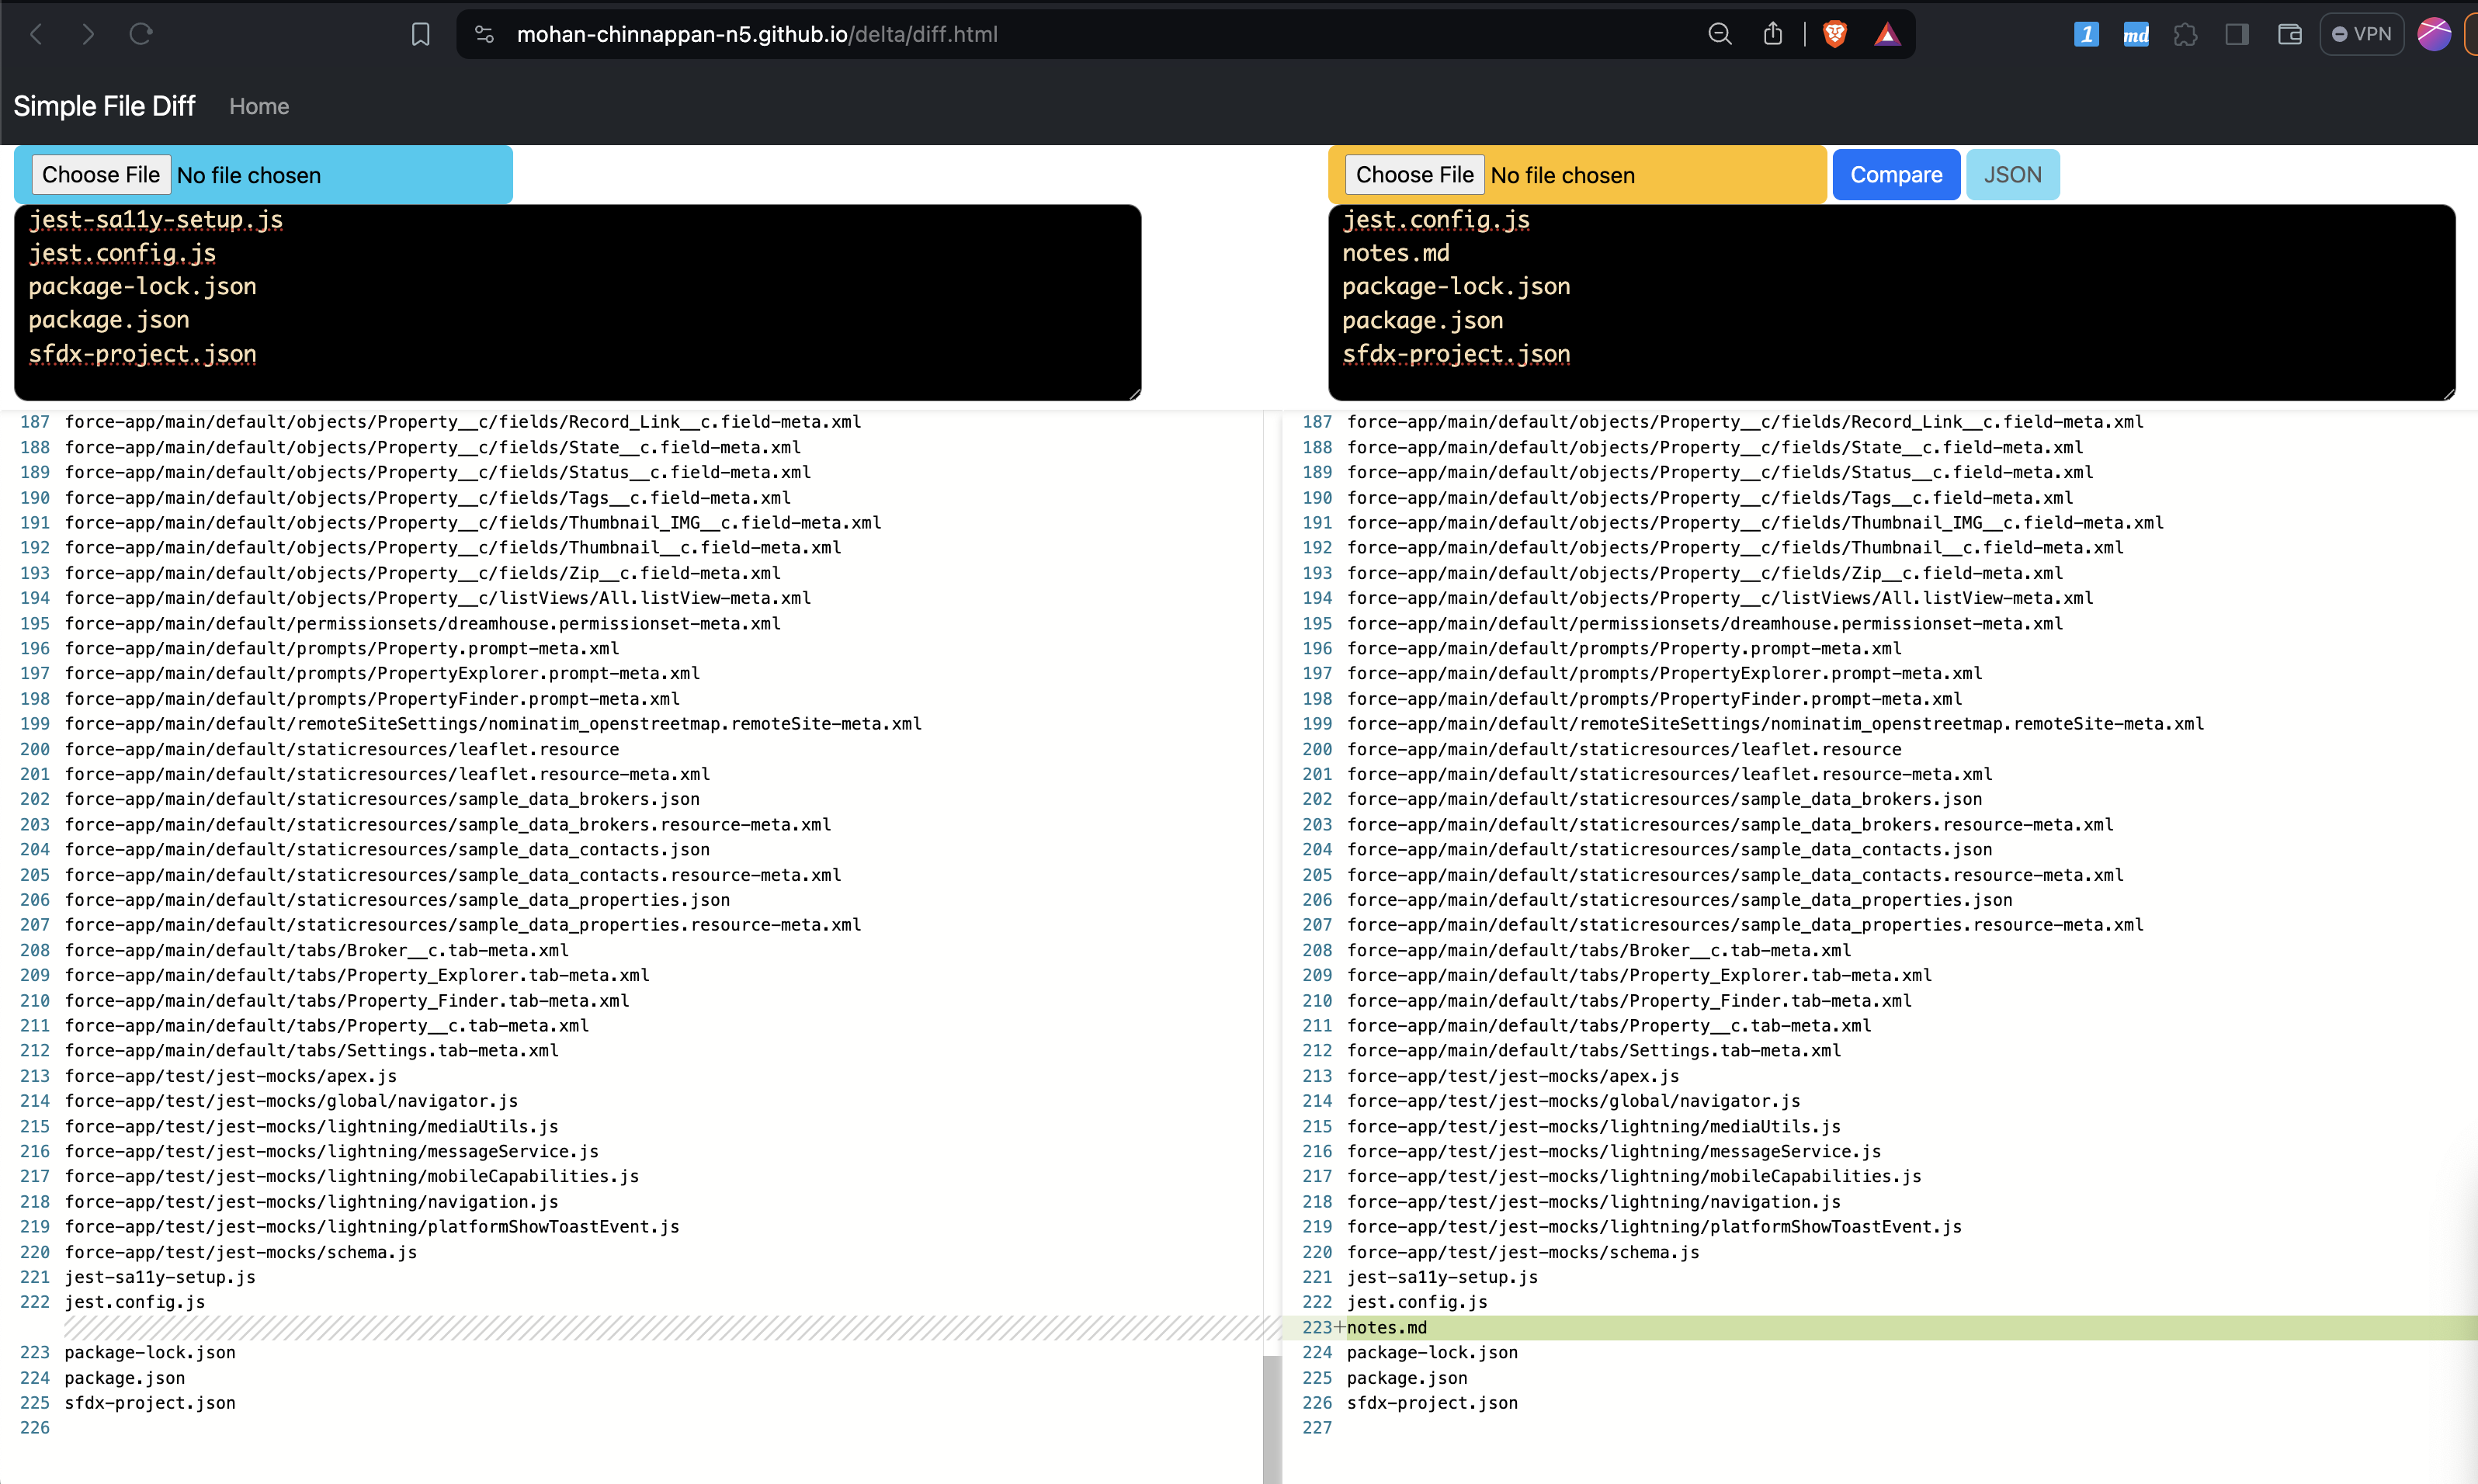Open the Brave Wallet icon

pyautogui.click(x=2289, y=34)
